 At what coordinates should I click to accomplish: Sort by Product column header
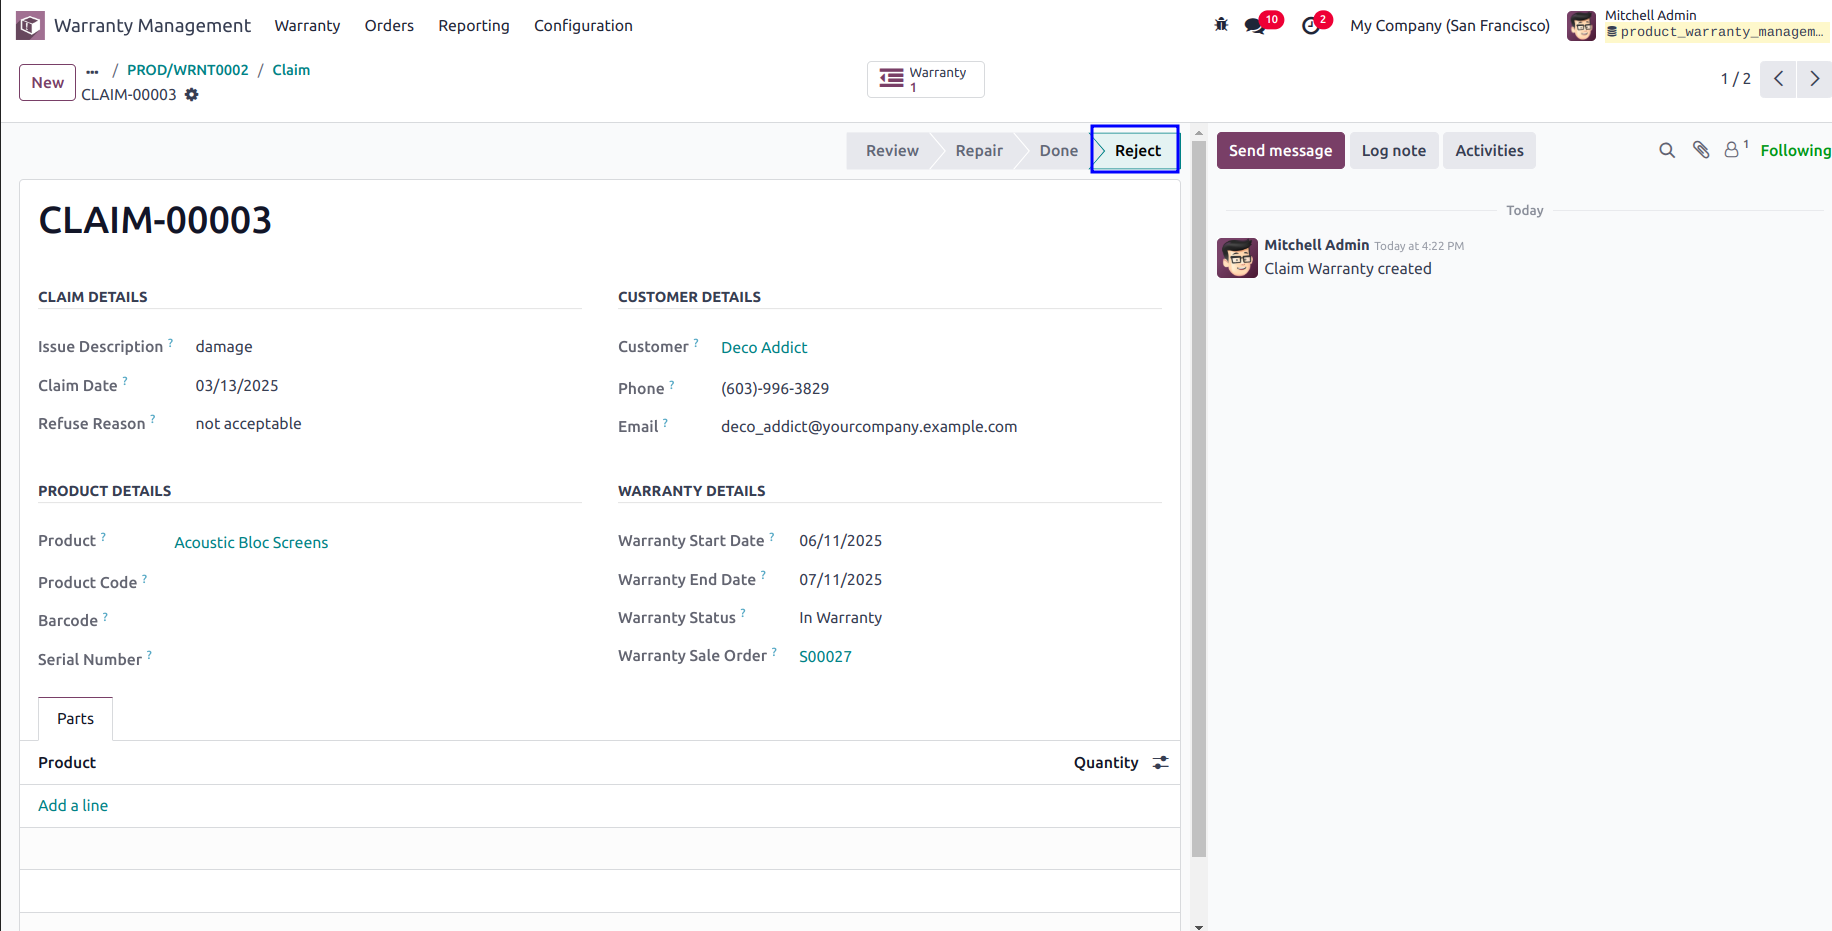coord(67,763)
